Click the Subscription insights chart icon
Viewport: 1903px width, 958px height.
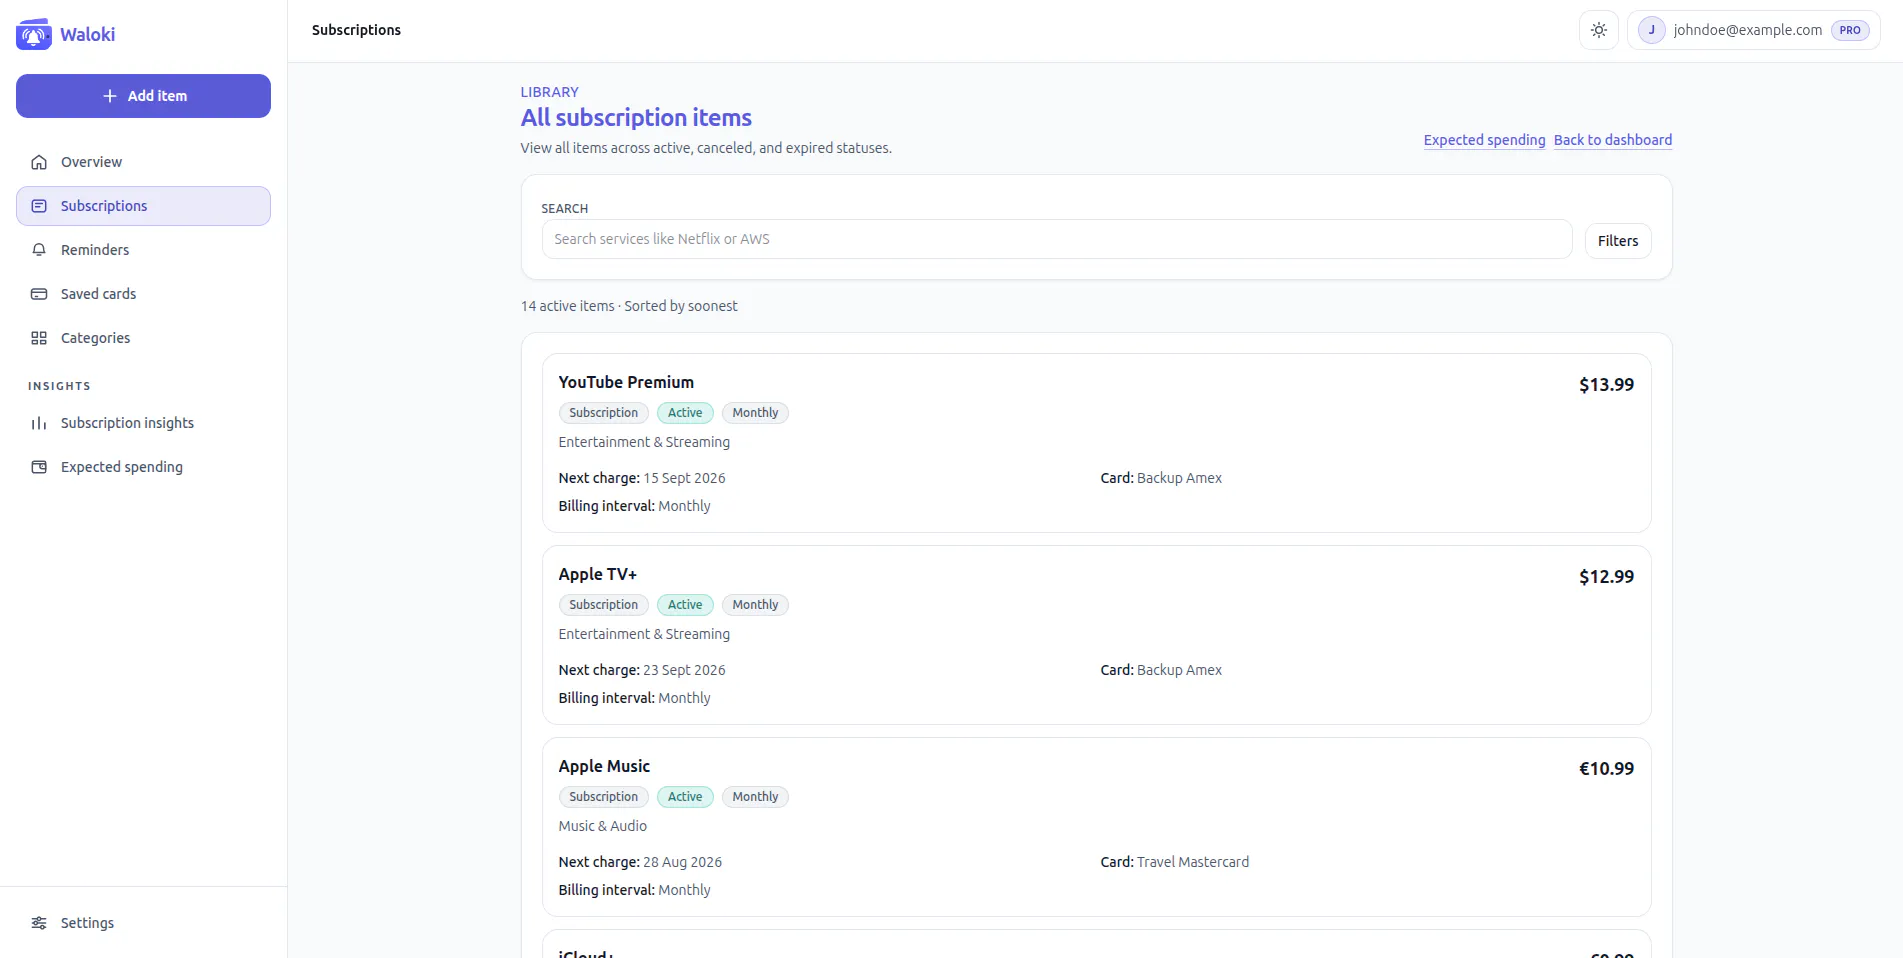[x=39, y=423]
